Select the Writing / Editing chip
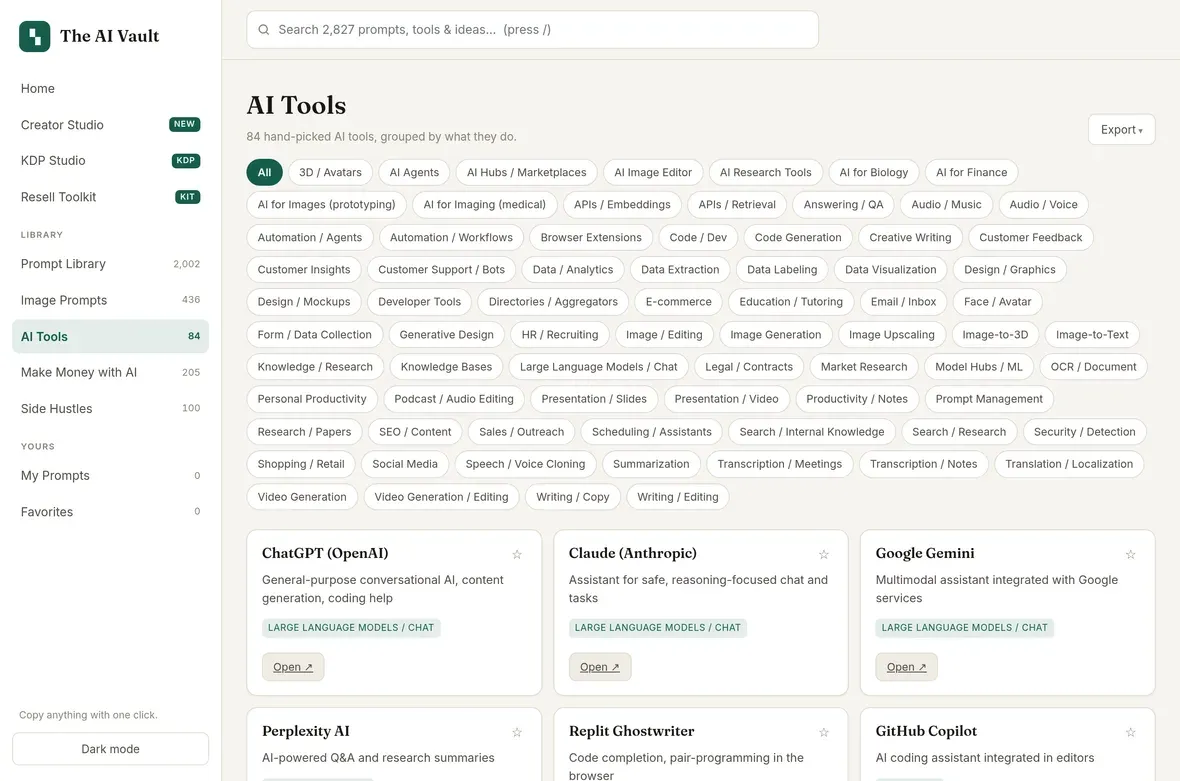 click(x=677, y=497)
